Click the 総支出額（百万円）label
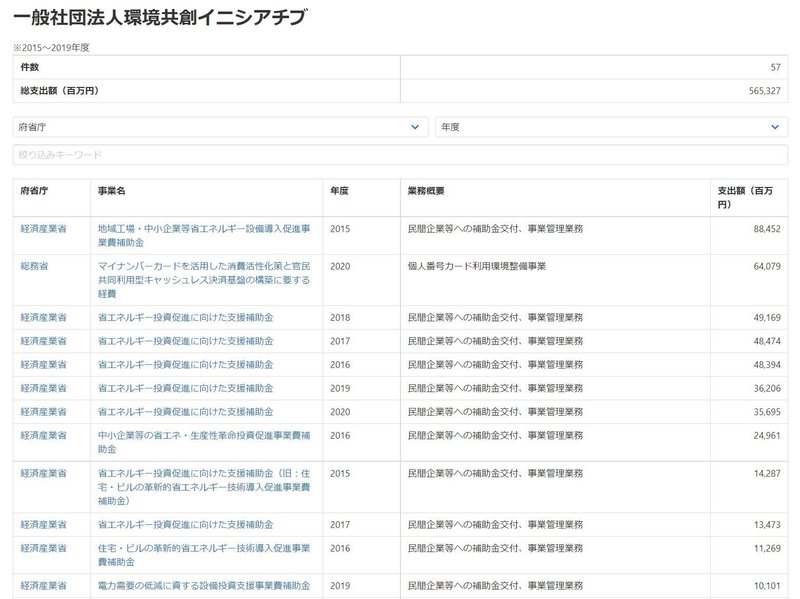Screen dimensions: 800x599 coord(59,91)
